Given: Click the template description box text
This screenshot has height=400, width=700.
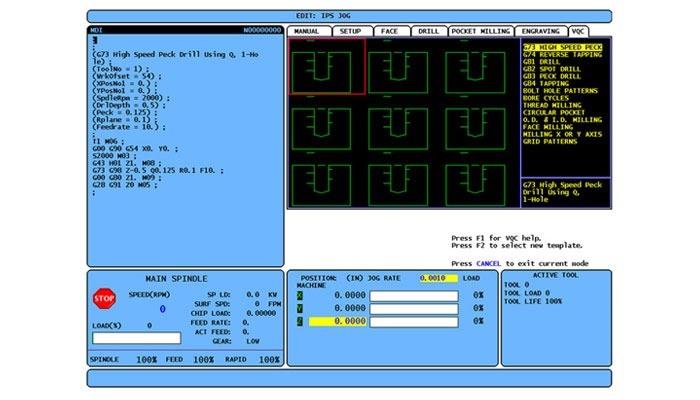Looking at the screenshot, I should click(562, 192).
